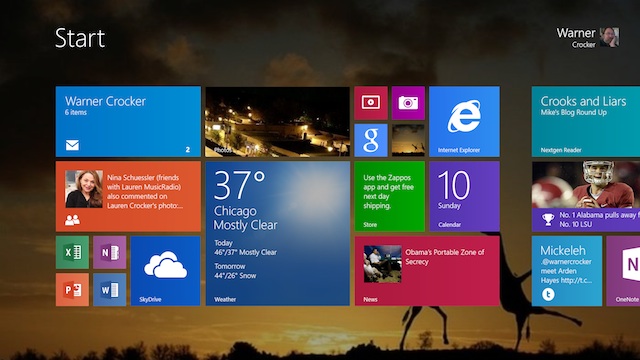This screenshot has height=360, width=640.
Task: Open the Weather tile for Chicago
Action: coord(278,233)
